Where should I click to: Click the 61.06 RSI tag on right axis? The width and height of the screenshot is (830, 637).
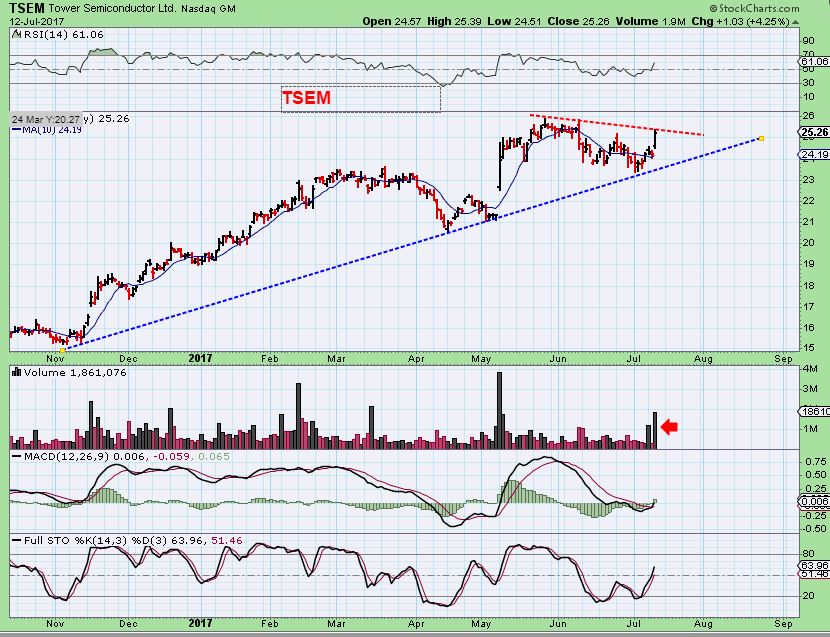click(x=815, y=62)
